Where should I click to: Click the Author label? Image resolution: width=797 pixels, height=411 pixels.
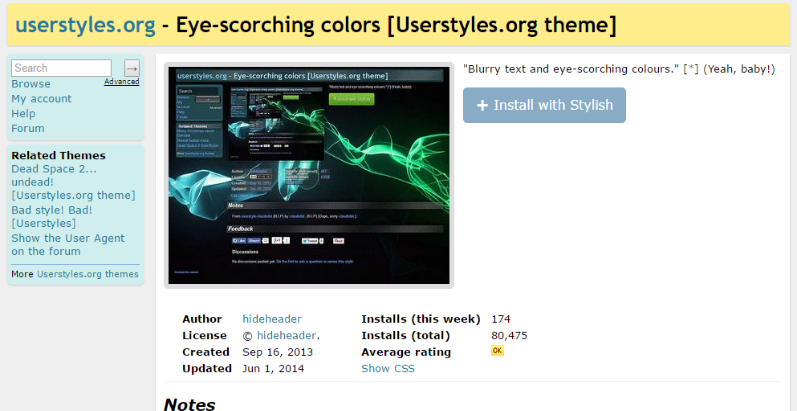pyautogui.click(x=202, y=319)
